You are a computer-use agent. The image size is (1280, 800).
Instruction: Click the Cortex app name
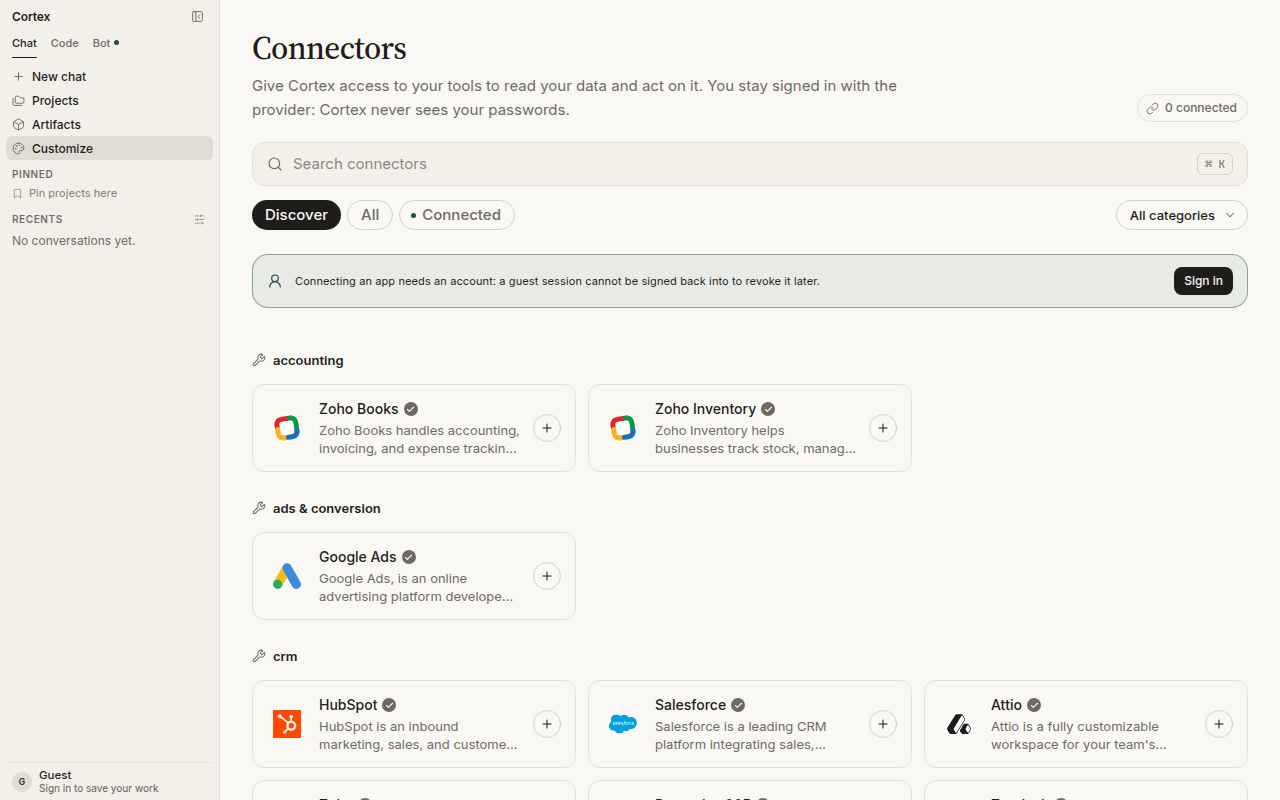(31, 17)
